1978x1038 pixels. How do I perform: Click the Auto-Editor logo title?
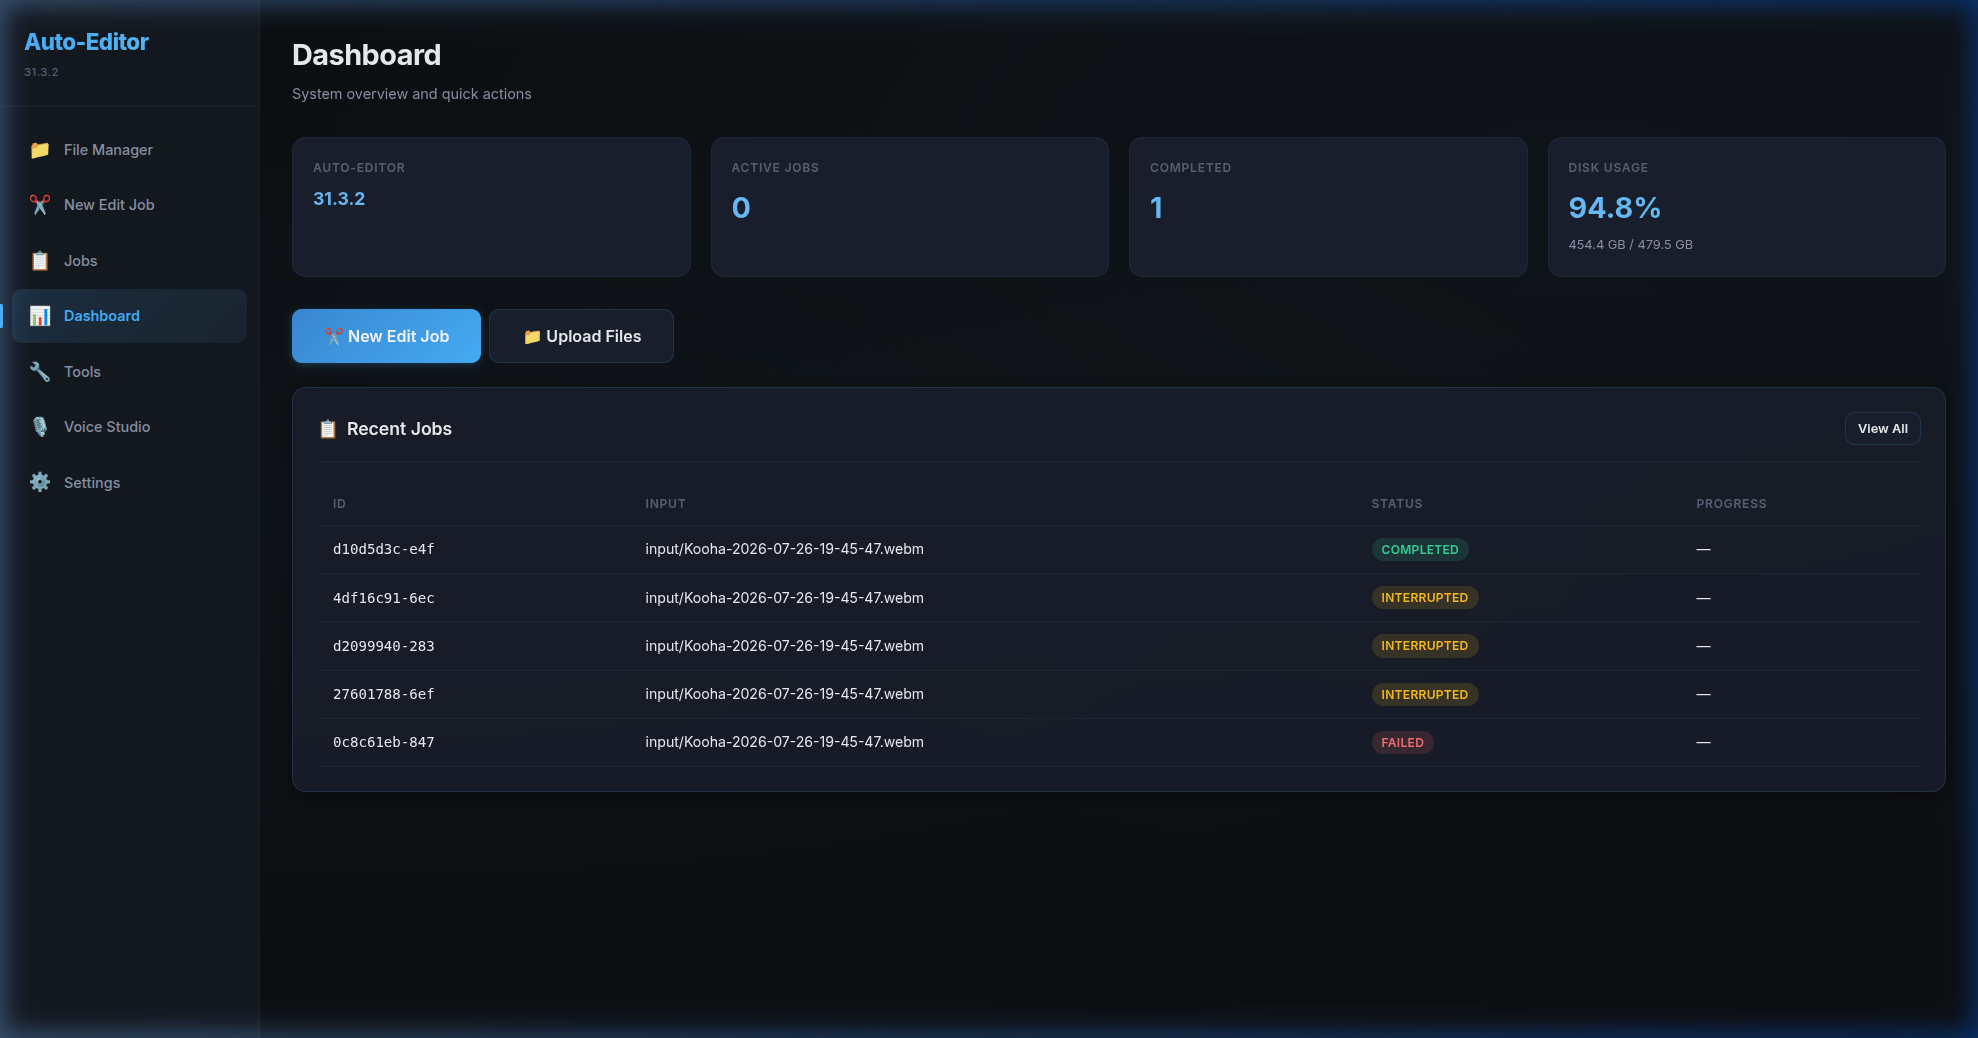(x=86, y=42)
